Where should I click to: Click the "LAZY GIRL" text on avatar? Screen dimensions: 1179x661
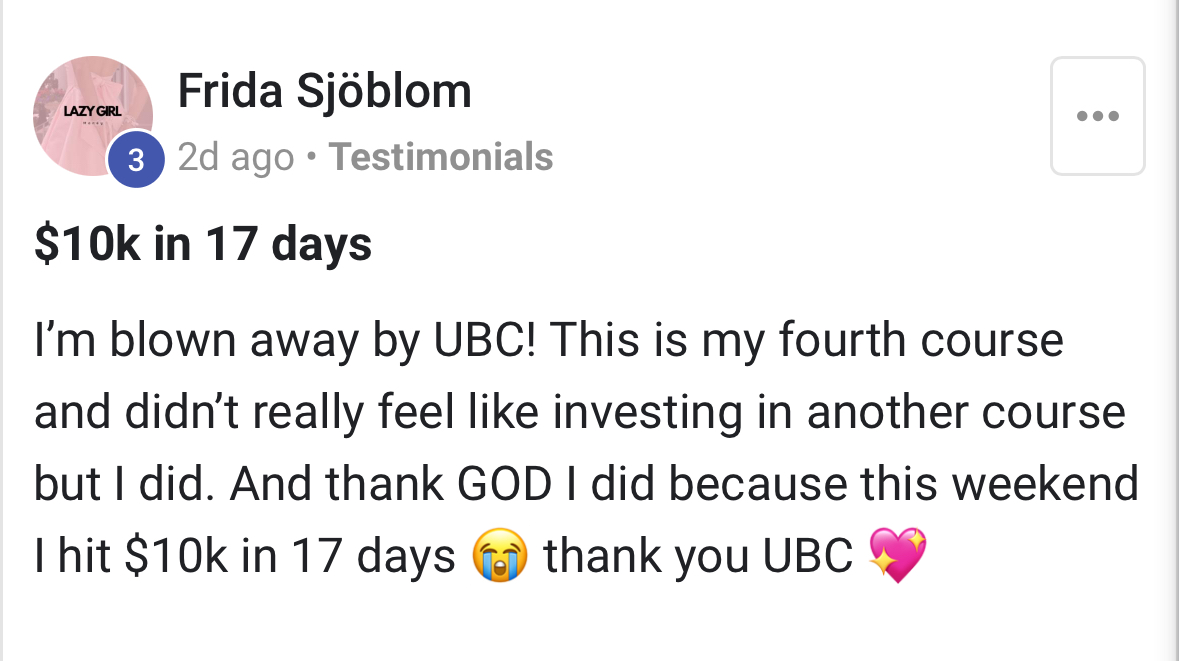coord(92,111)
